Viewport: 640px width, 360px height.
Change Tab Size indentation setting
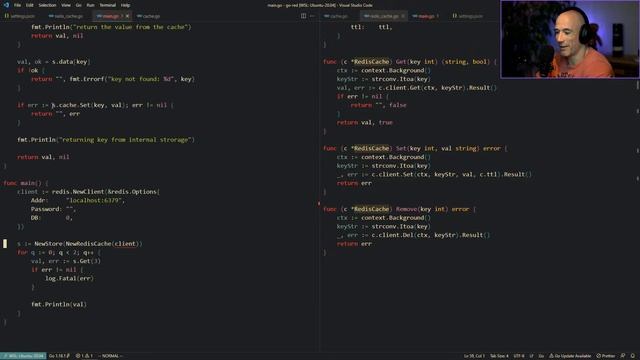(x=499, y=356)
